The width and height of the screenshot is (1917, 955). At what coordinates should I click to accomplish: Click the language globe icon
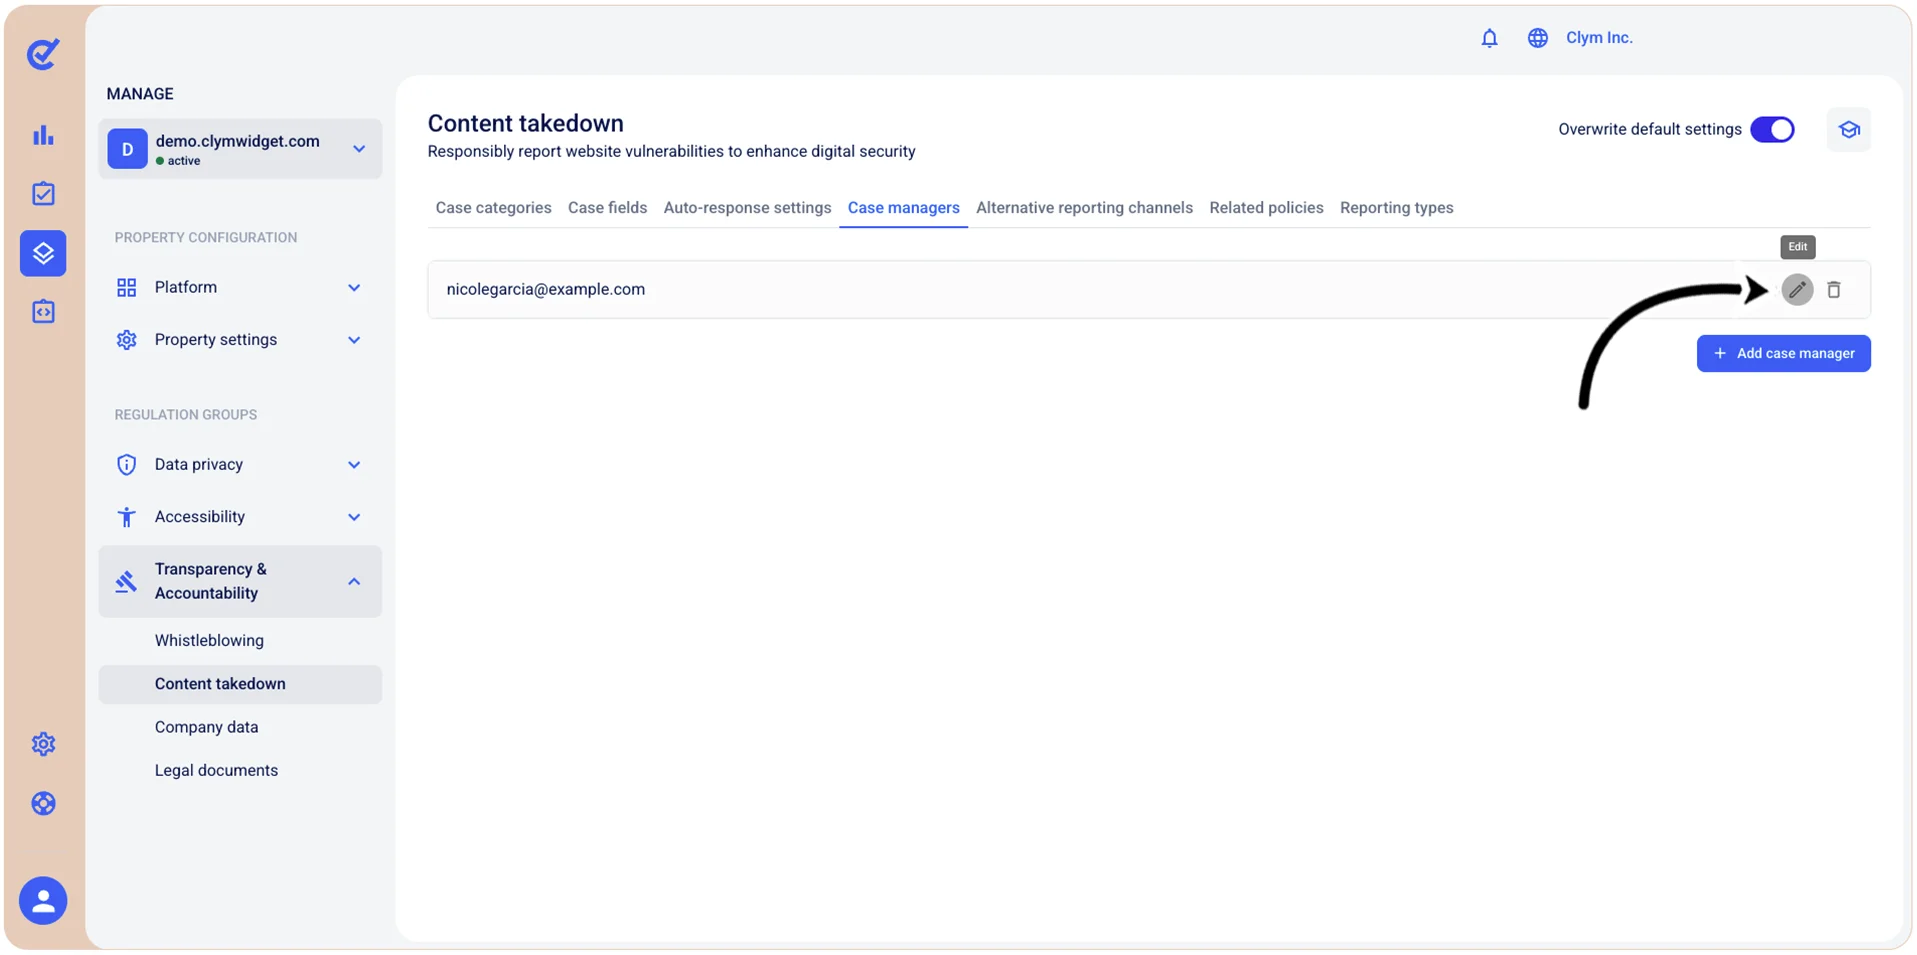[x=1538, y=38]
